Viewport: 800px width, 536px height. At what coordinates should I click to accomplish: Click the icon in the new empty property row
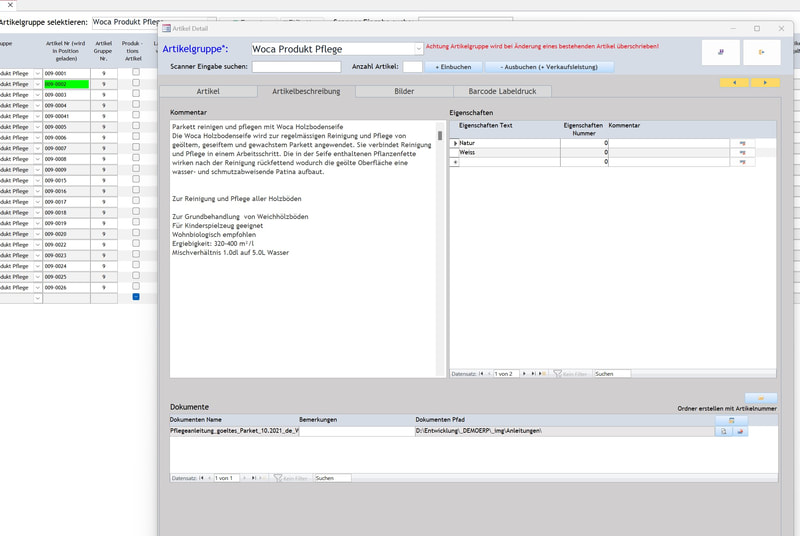742,162
